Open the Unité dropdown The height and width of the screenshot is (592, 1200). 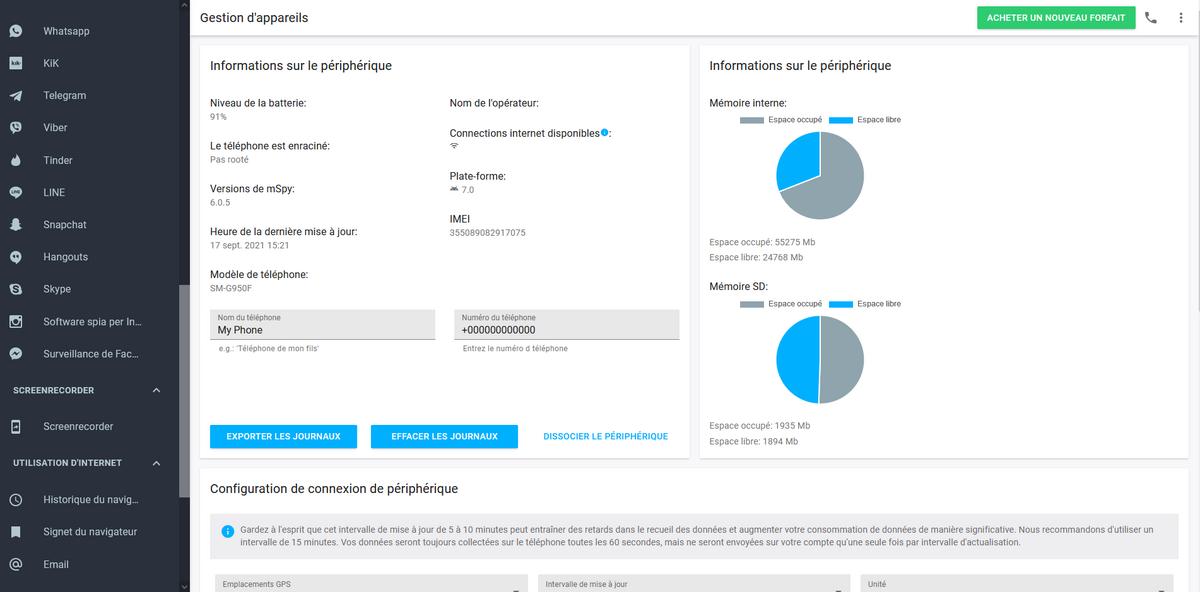1017,583
